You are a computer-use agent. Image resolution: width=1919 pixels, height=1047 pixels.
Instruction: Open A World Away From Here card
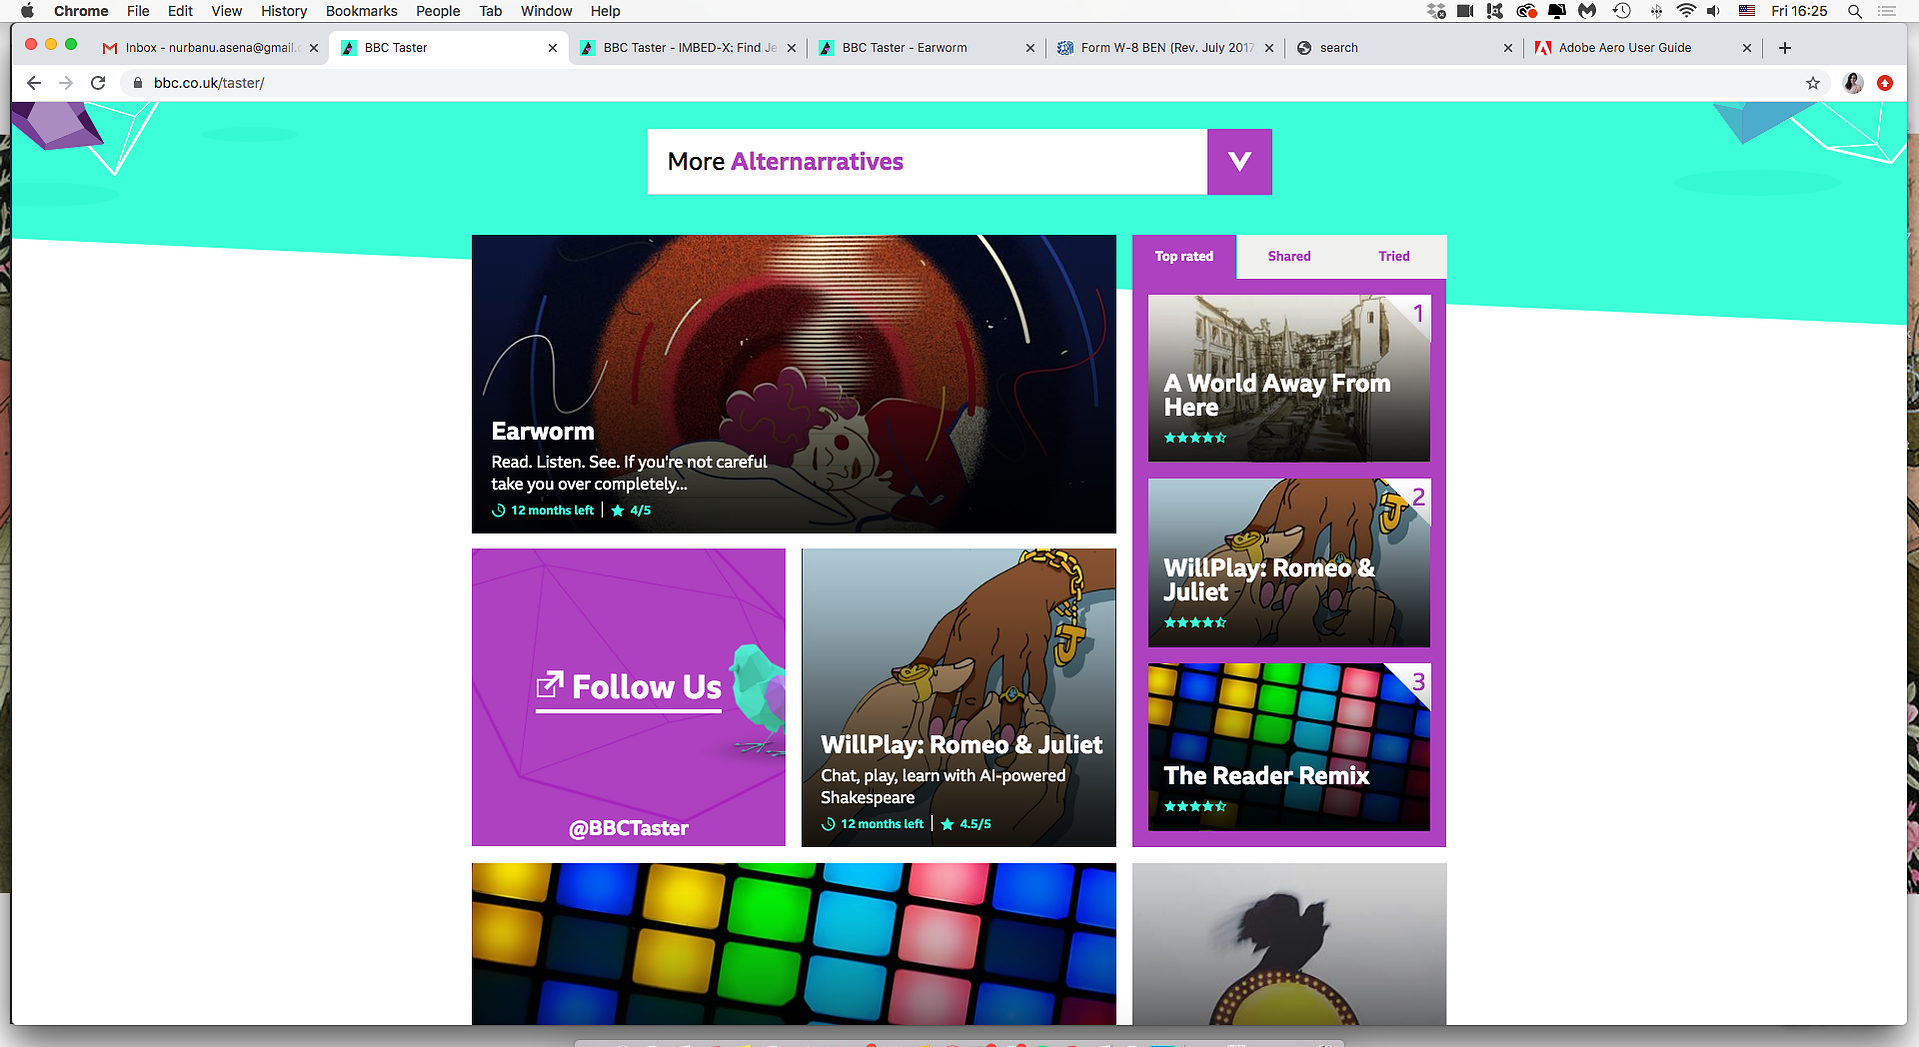point(1289,378)
